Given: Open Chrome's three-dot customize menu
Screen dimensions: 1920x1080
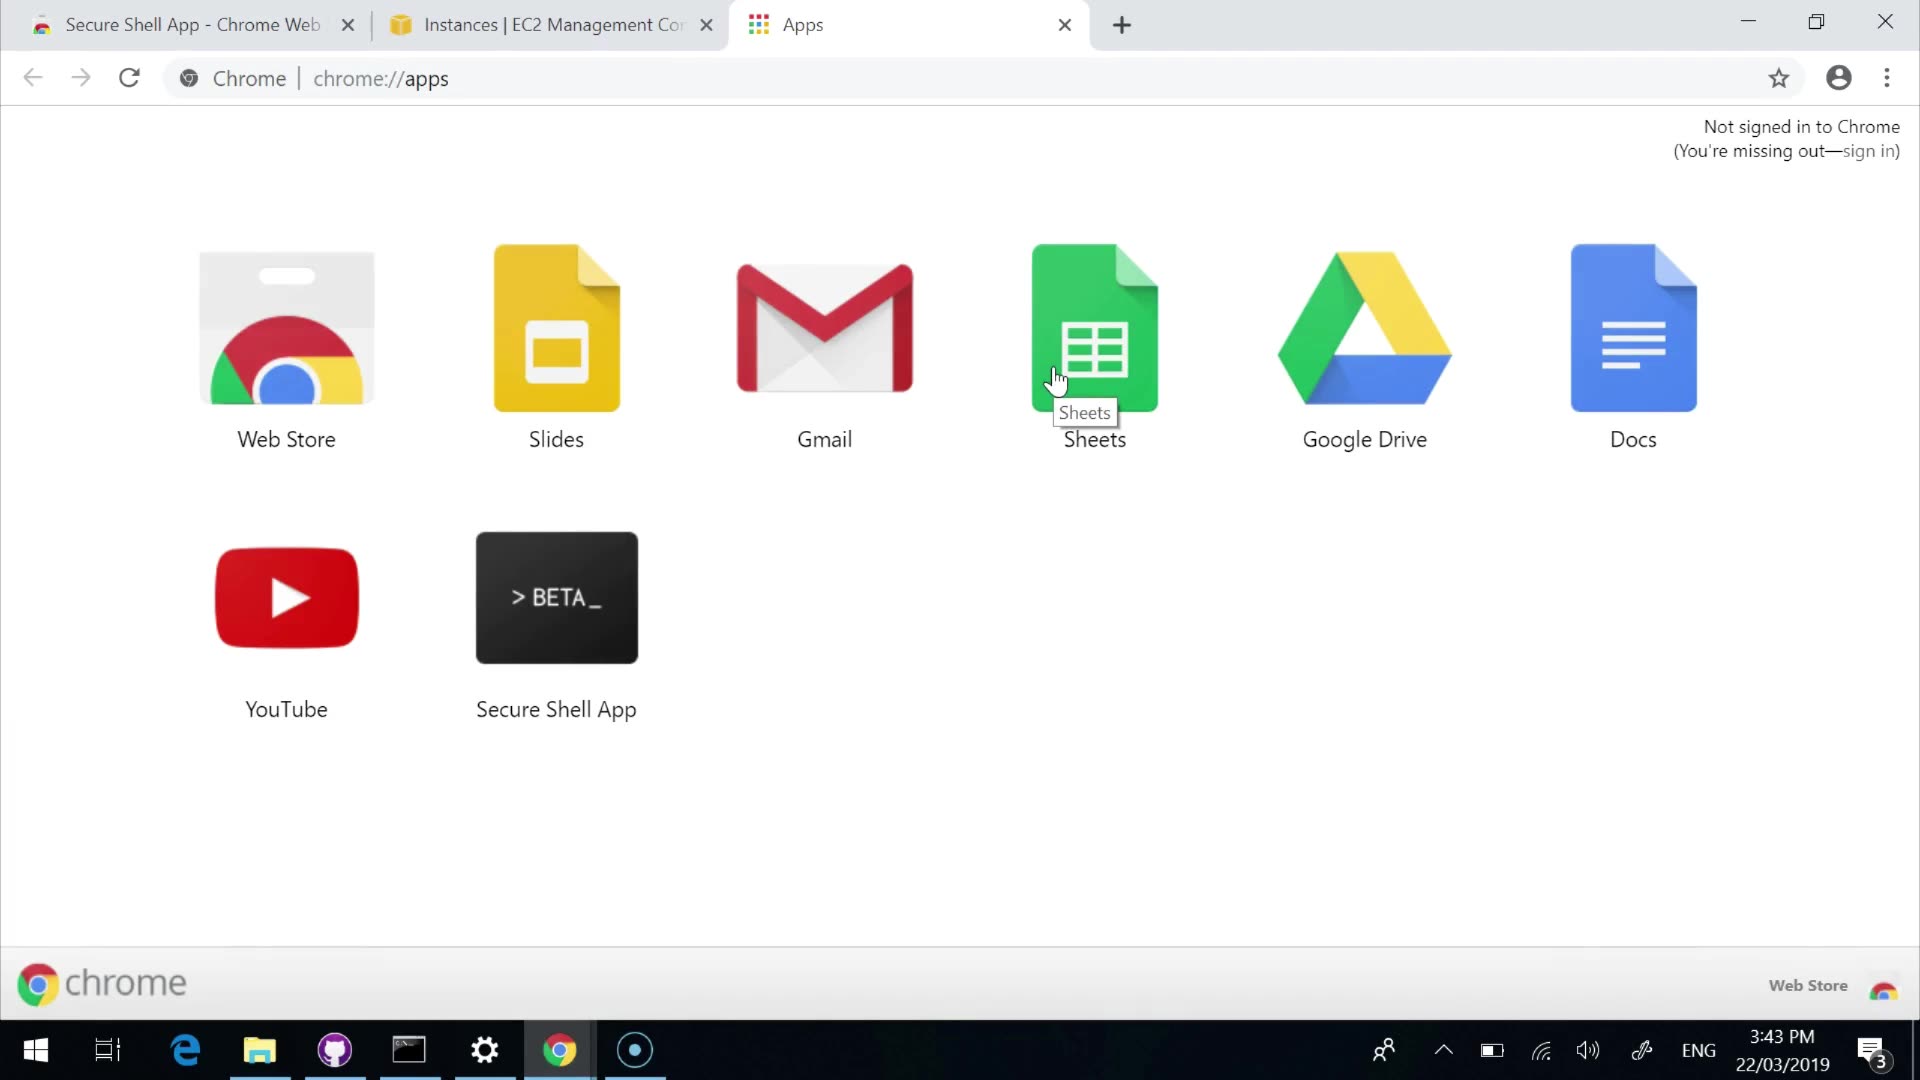Looking at the screenshot, I should pyautogui.click(x=1886, y=78).
